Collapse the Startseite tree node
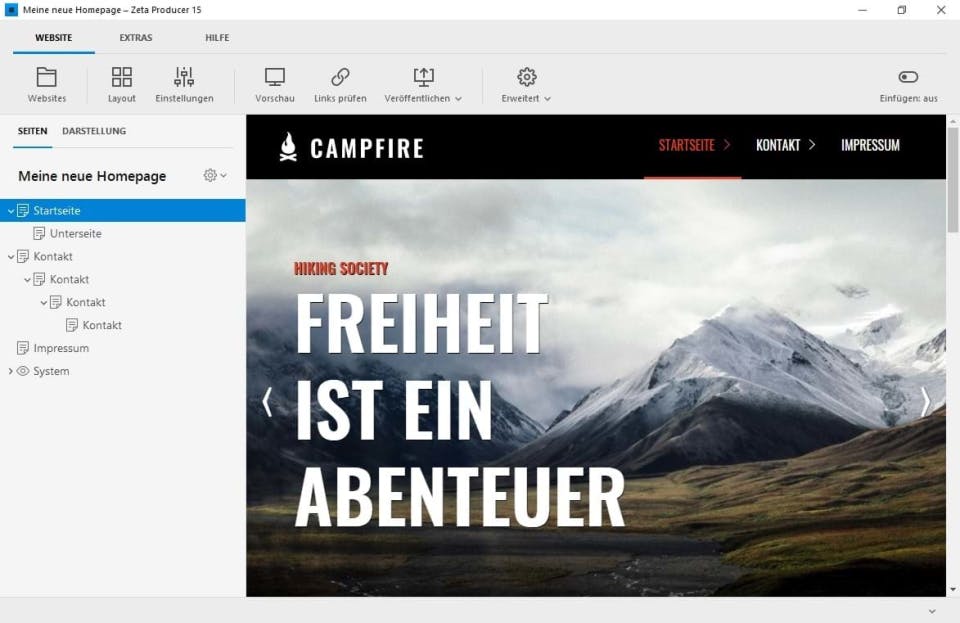The width and height of the screenshot is (960, 623). [x=10, y=211]
